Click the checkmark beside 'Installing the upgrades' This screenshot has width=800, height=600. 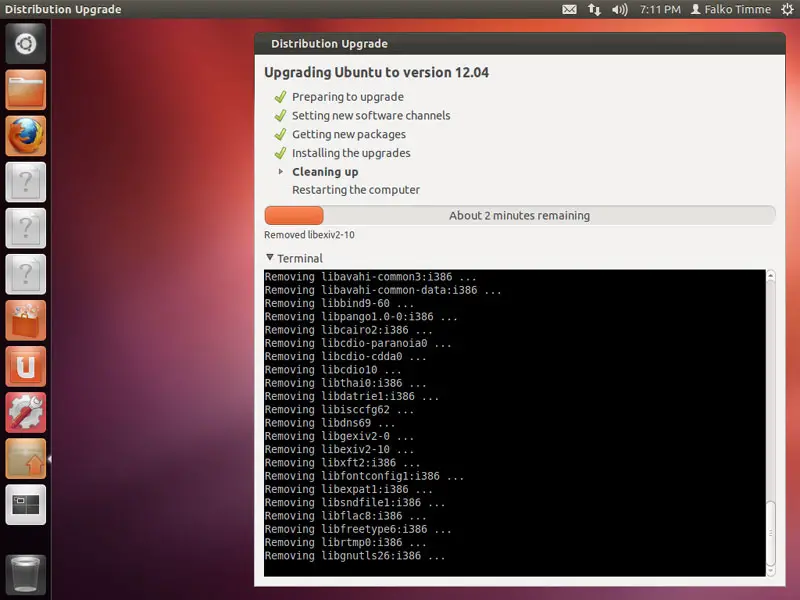(x=280, y=153)
